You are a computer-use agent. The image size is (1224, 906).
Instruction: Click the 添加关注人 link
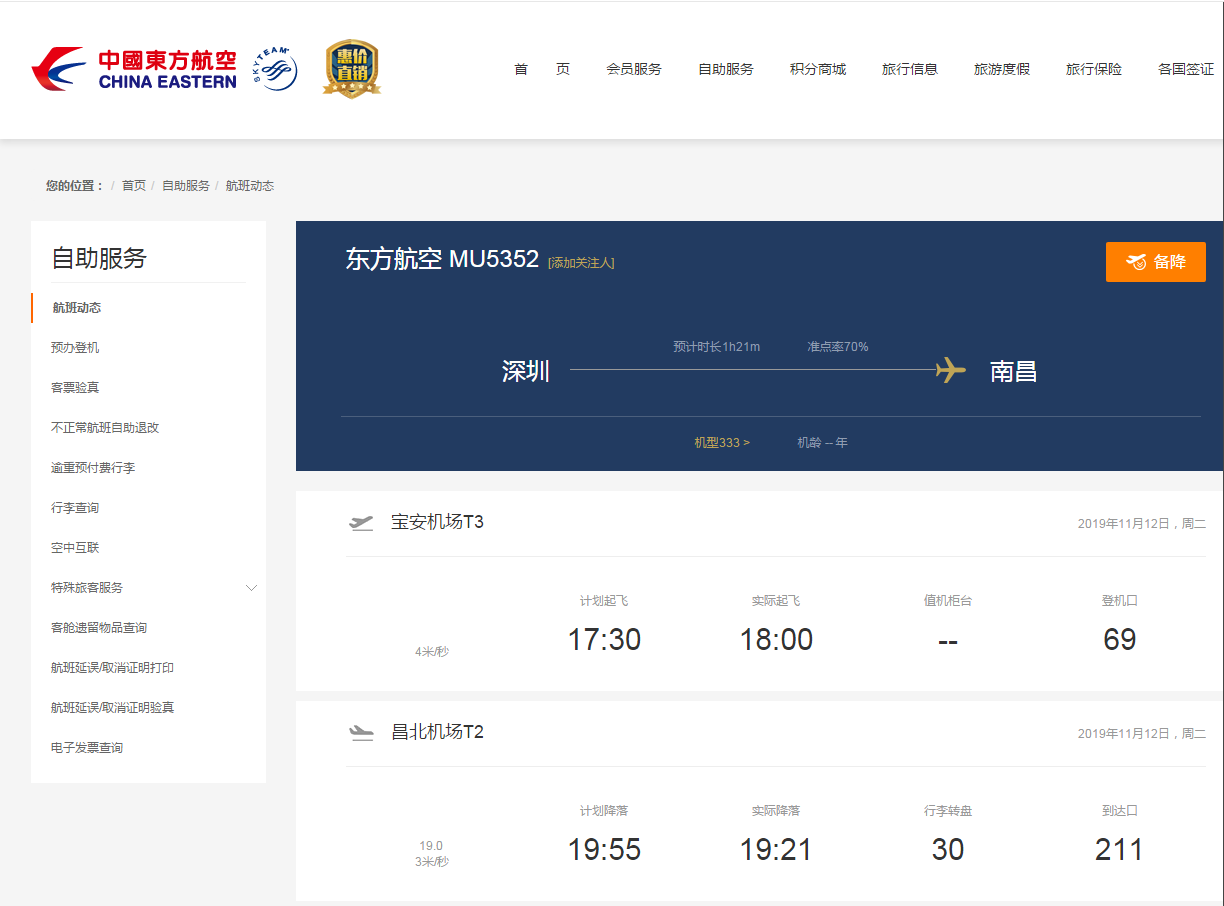tap(581, 263)
